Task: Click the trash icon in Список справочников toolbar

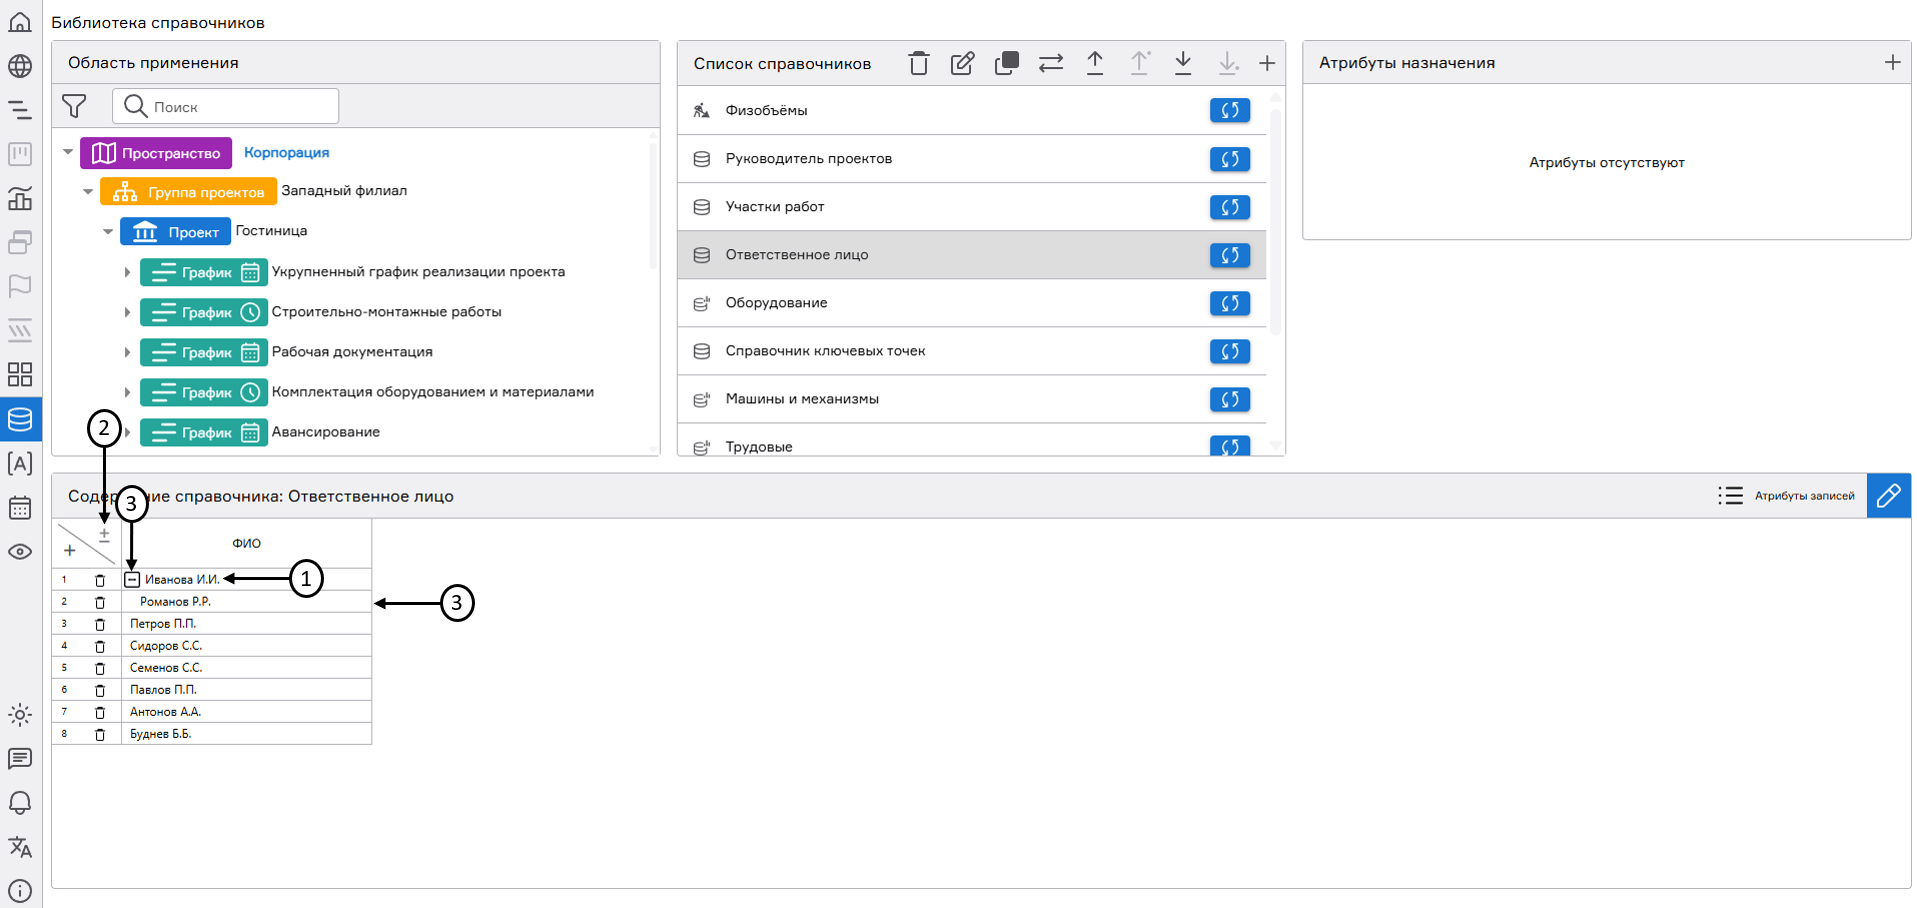Action: coord(918,64)
